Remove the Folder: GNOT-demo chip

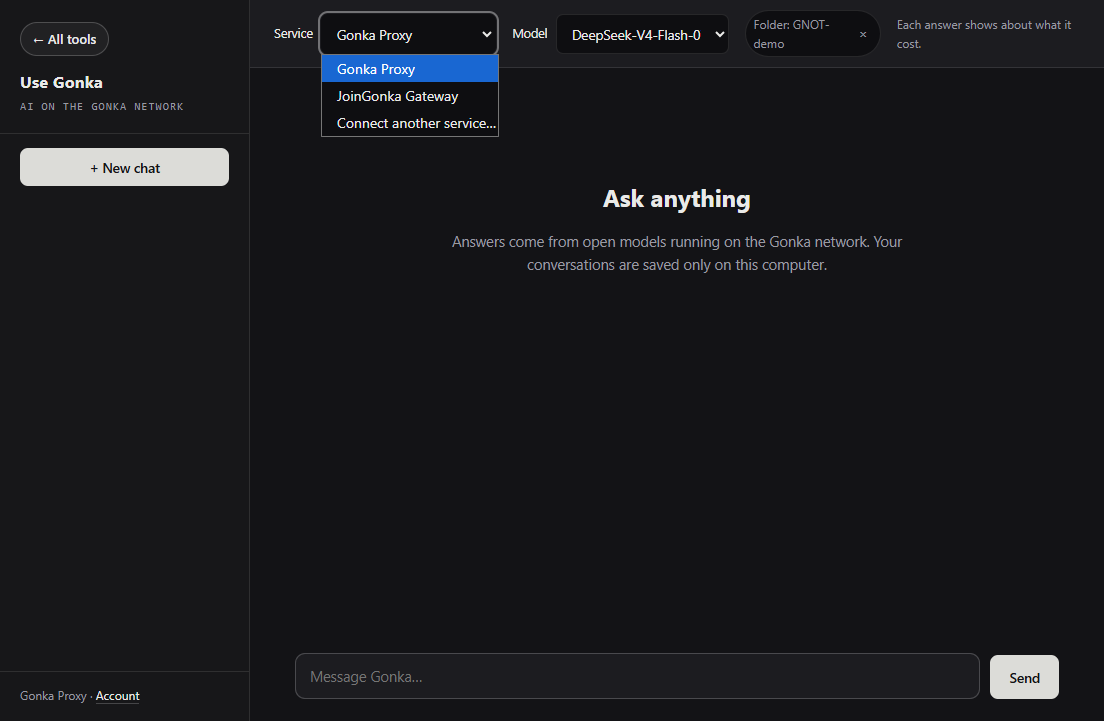click(x=862, y=35)
